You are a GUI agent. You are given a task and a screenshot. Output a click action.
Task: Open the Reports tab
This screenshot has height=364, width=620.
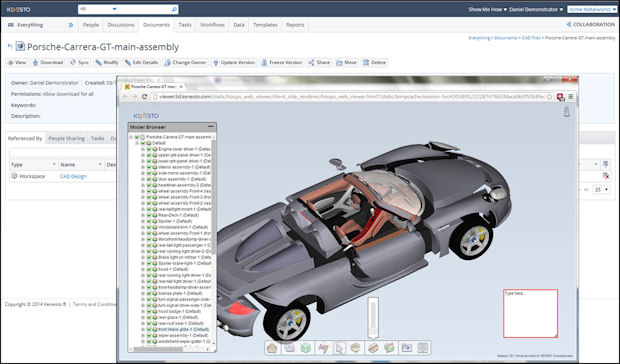[295, 25]
